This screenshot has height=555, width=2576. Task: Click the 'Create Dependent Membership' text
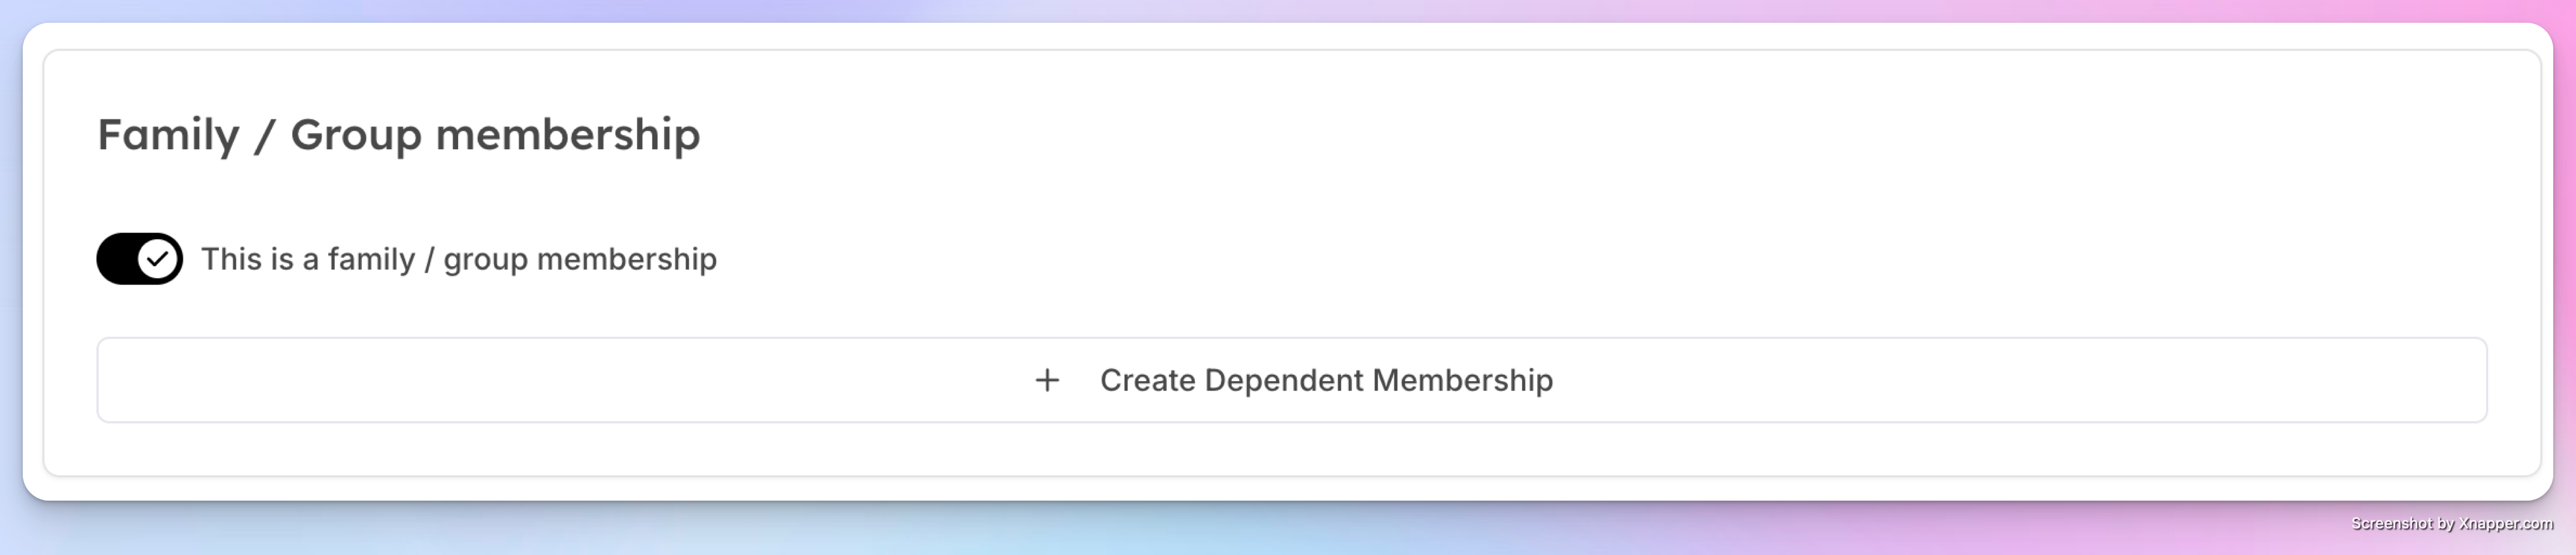[x=1326, y=380]
